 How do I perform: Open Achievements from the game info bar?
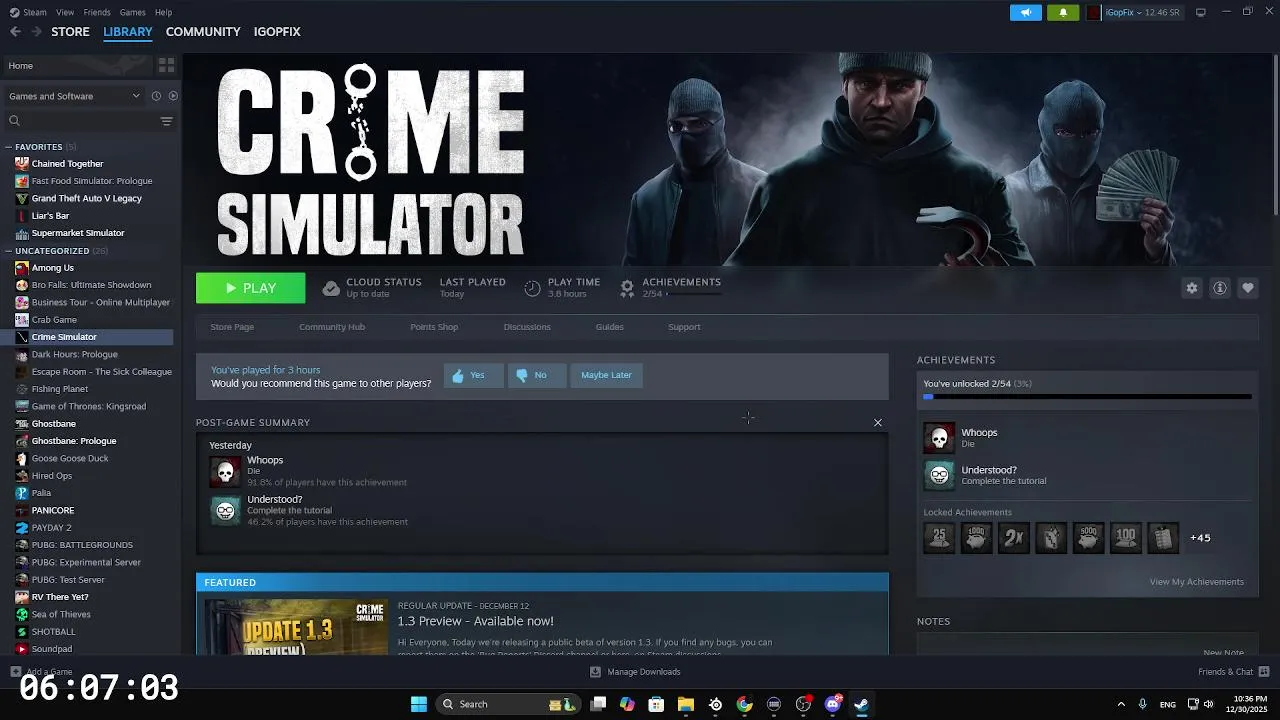[x=670, y=288]
